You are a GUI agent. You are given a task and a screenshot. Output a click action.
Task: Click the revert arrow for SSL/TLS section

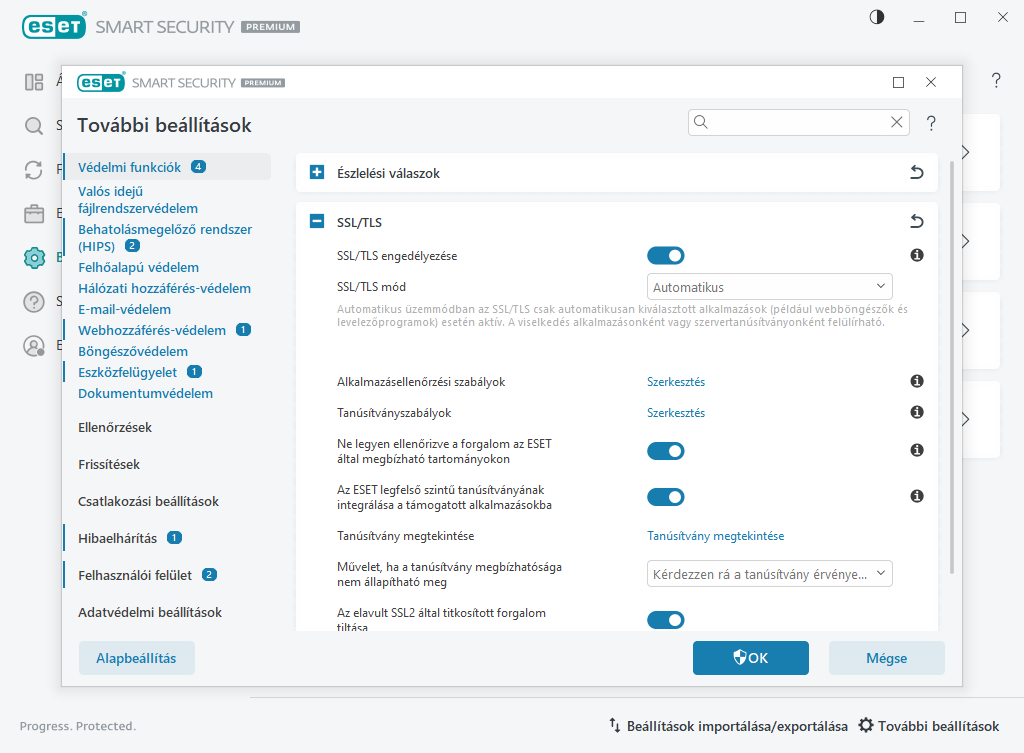916,221
